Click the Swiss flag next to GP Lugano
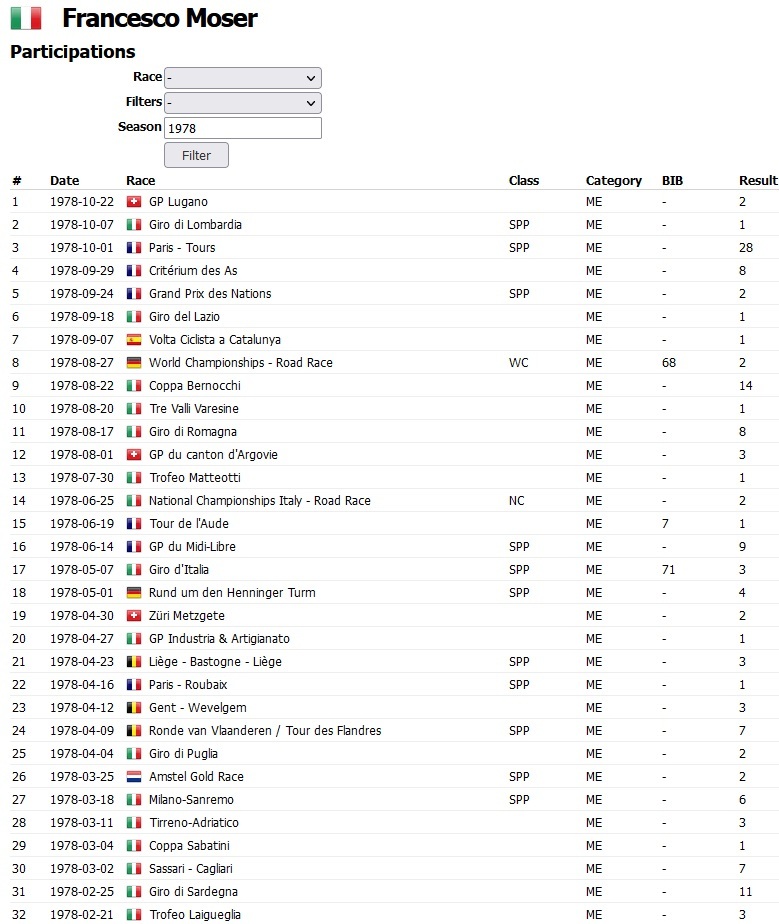779x924 pixels. coord(134,202)
